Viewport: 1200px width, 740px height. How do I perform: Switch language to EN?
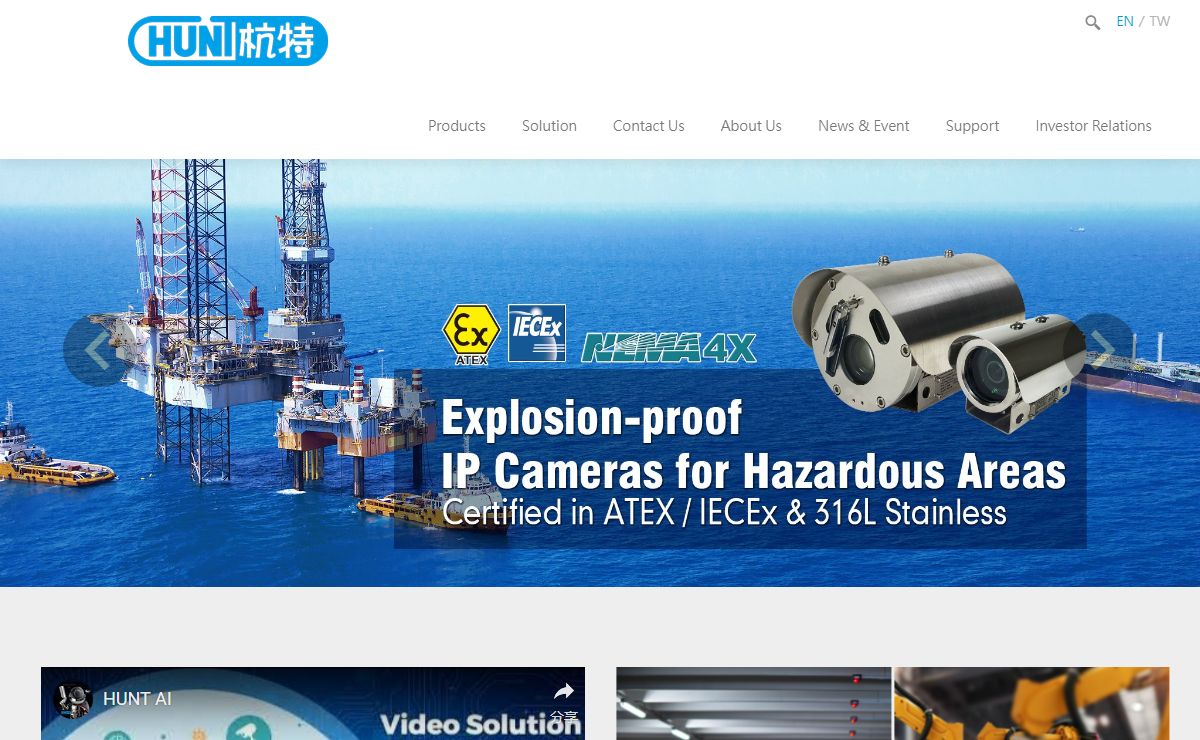coord(1125,21)
